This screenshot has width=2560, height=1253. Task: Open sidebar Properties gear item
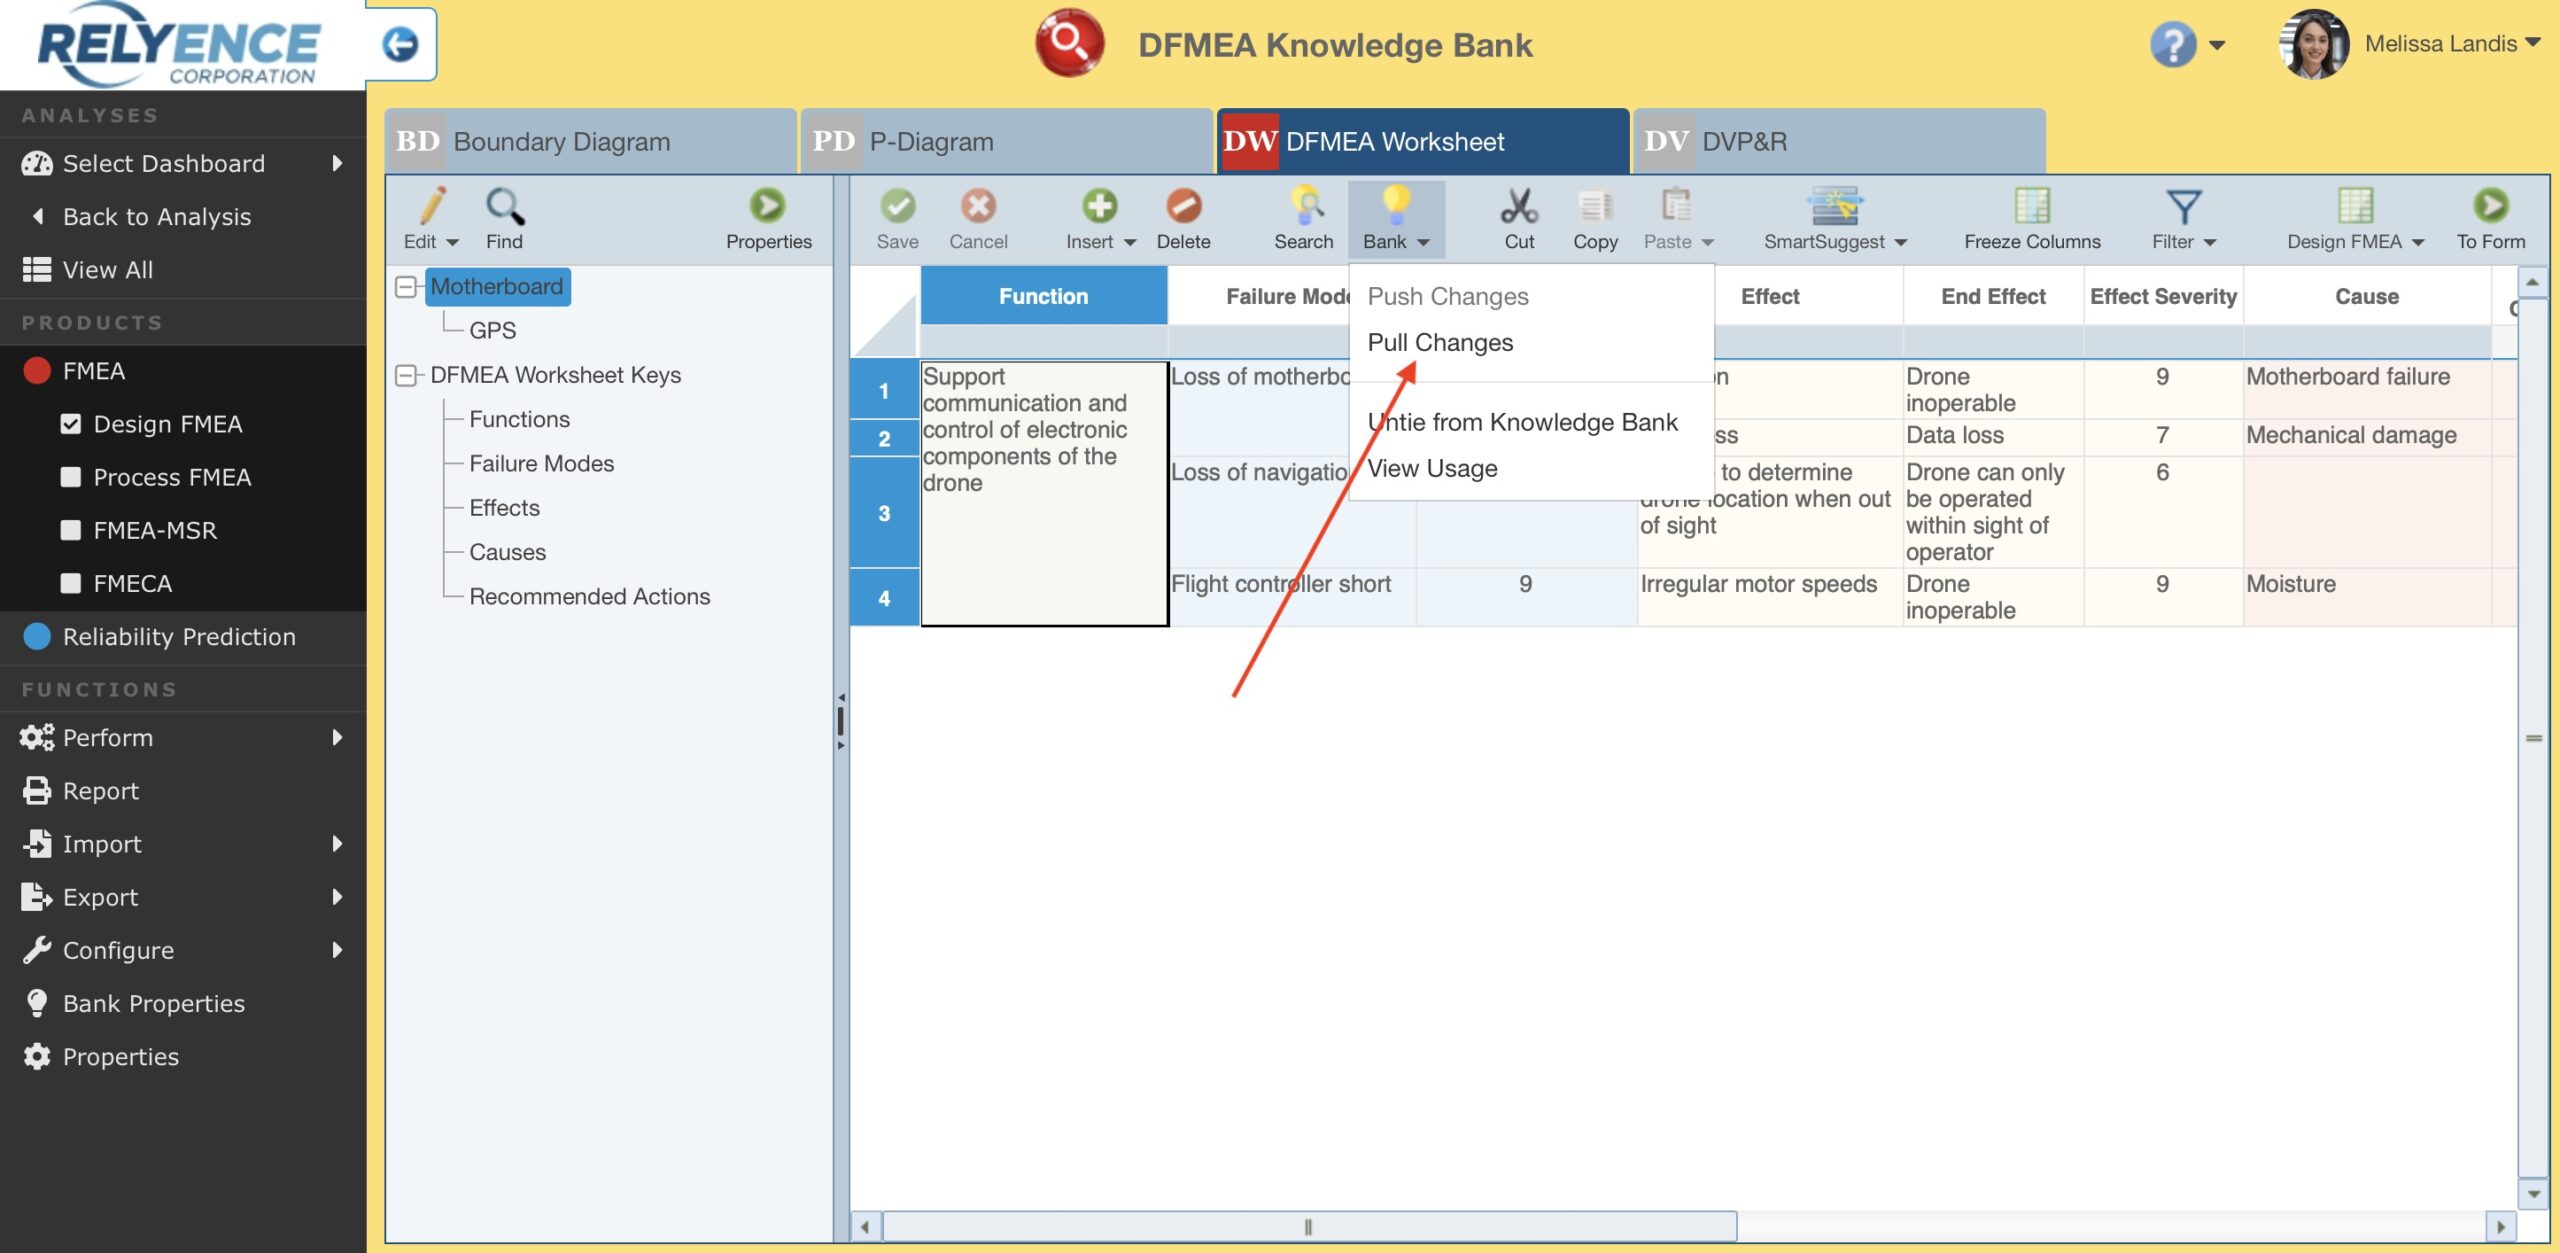(x=183, y=1056)
